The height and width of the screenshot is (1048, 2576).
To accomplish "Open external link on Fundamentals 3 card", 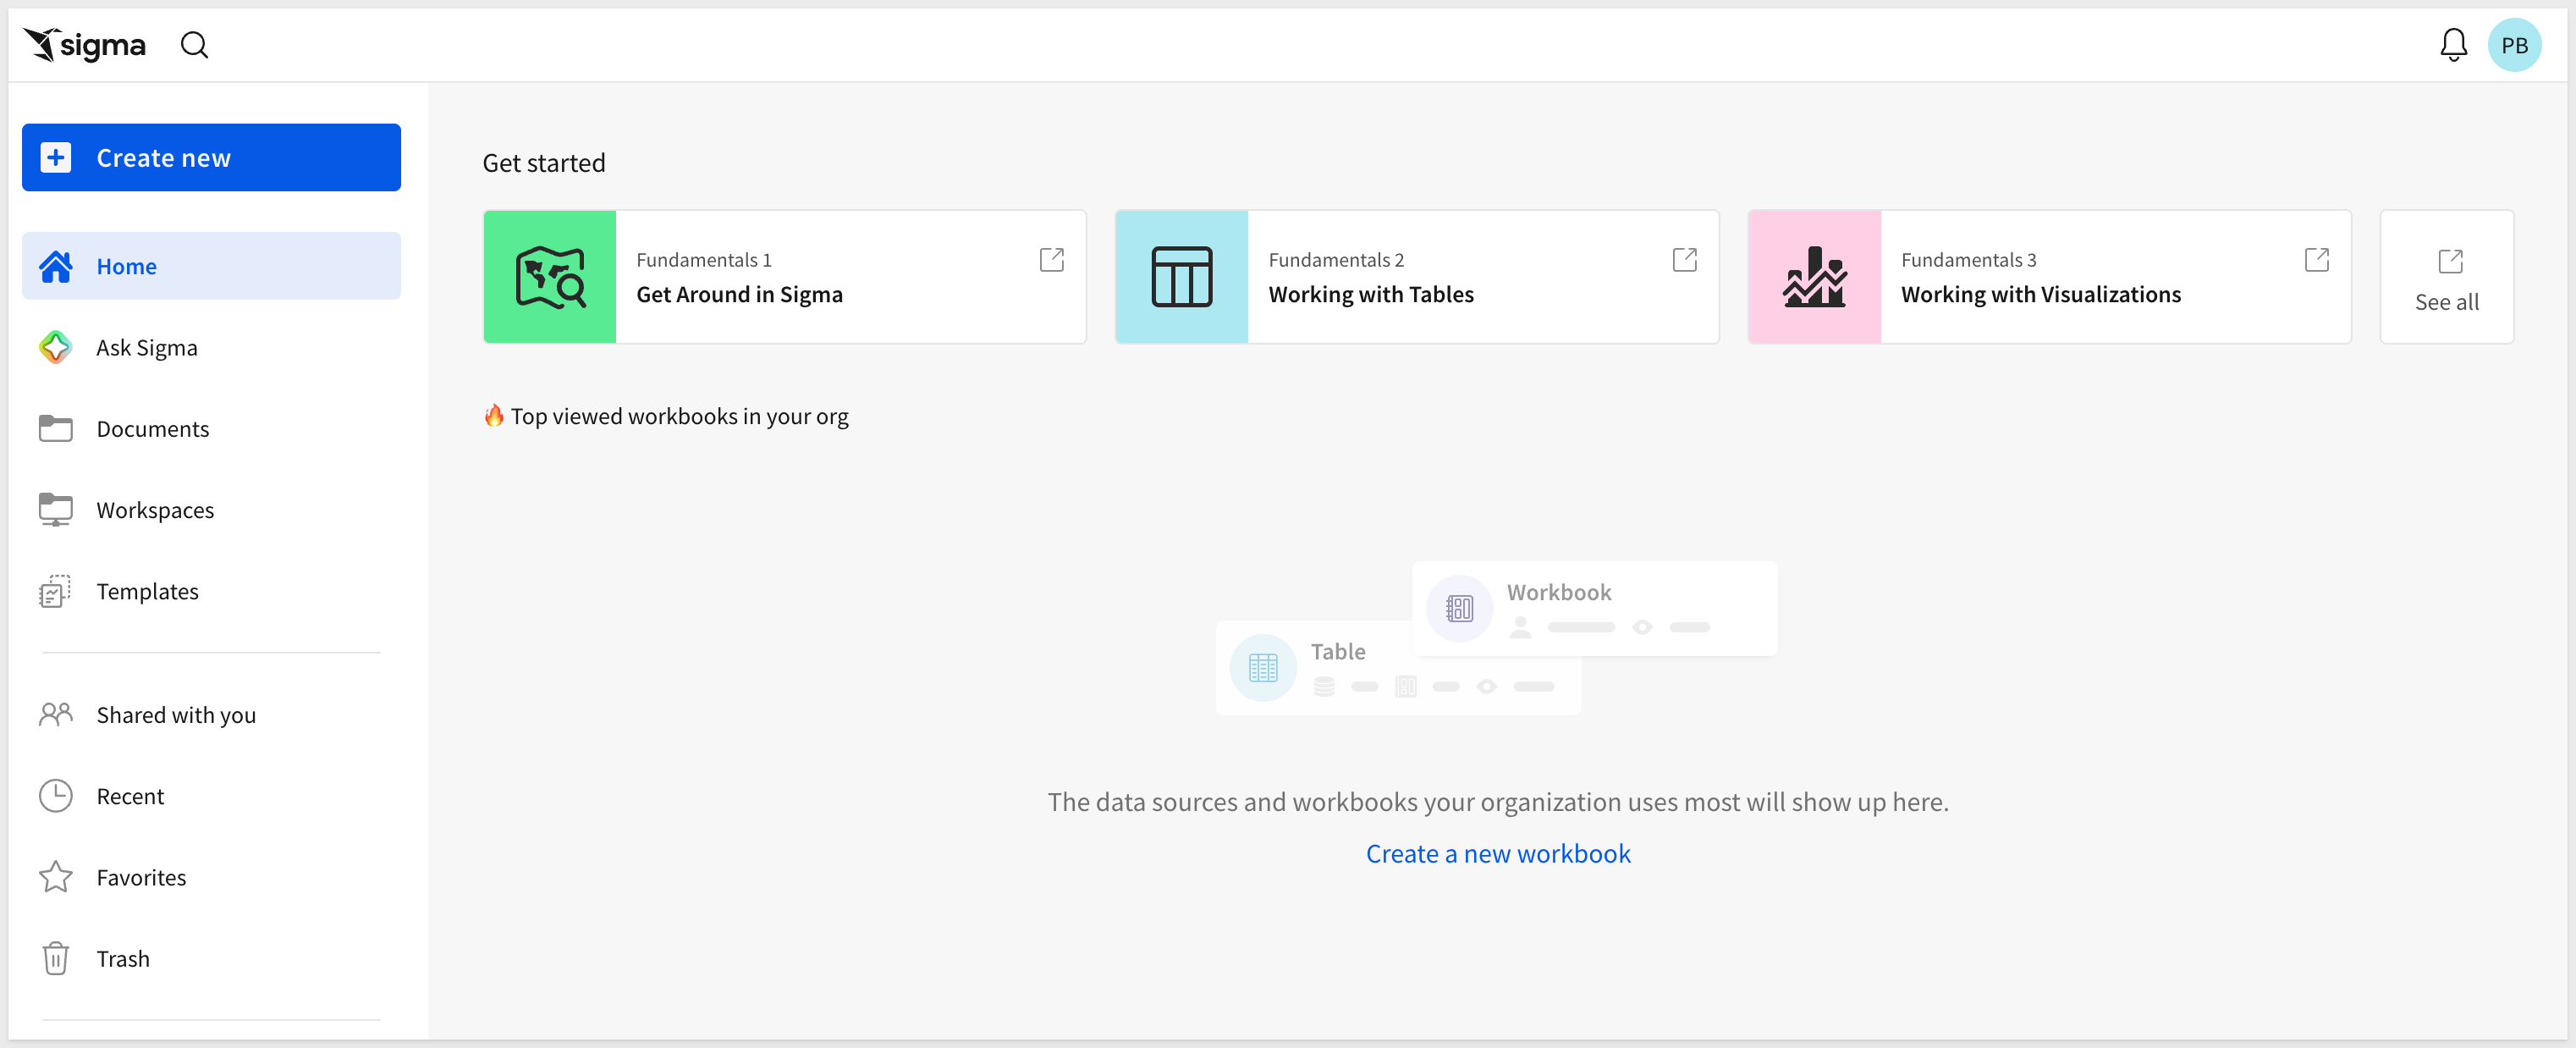I will pos(2316,260).
